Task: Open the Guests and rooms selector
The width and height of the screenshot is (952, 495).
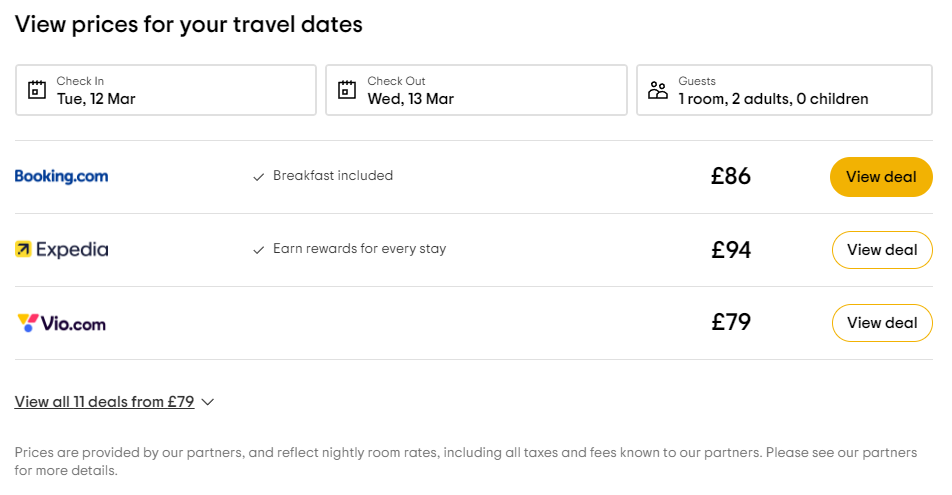Action: tap(784, 90)
